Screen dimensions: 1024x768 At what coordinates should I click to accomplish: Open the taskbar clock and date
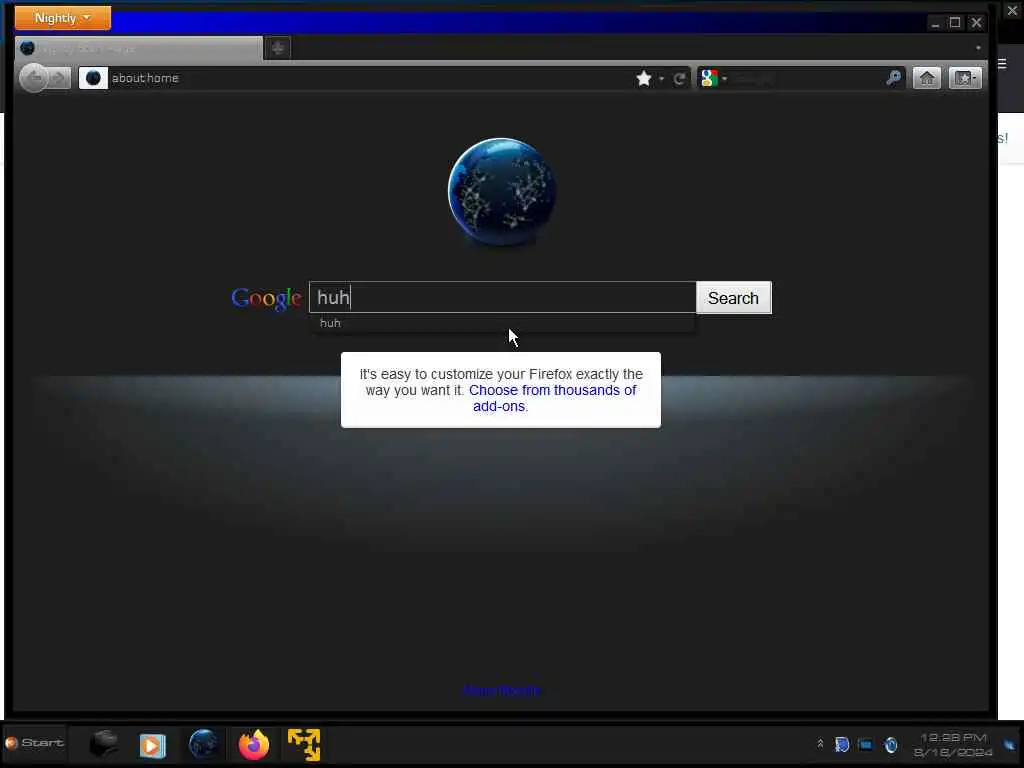pos(953,744)
